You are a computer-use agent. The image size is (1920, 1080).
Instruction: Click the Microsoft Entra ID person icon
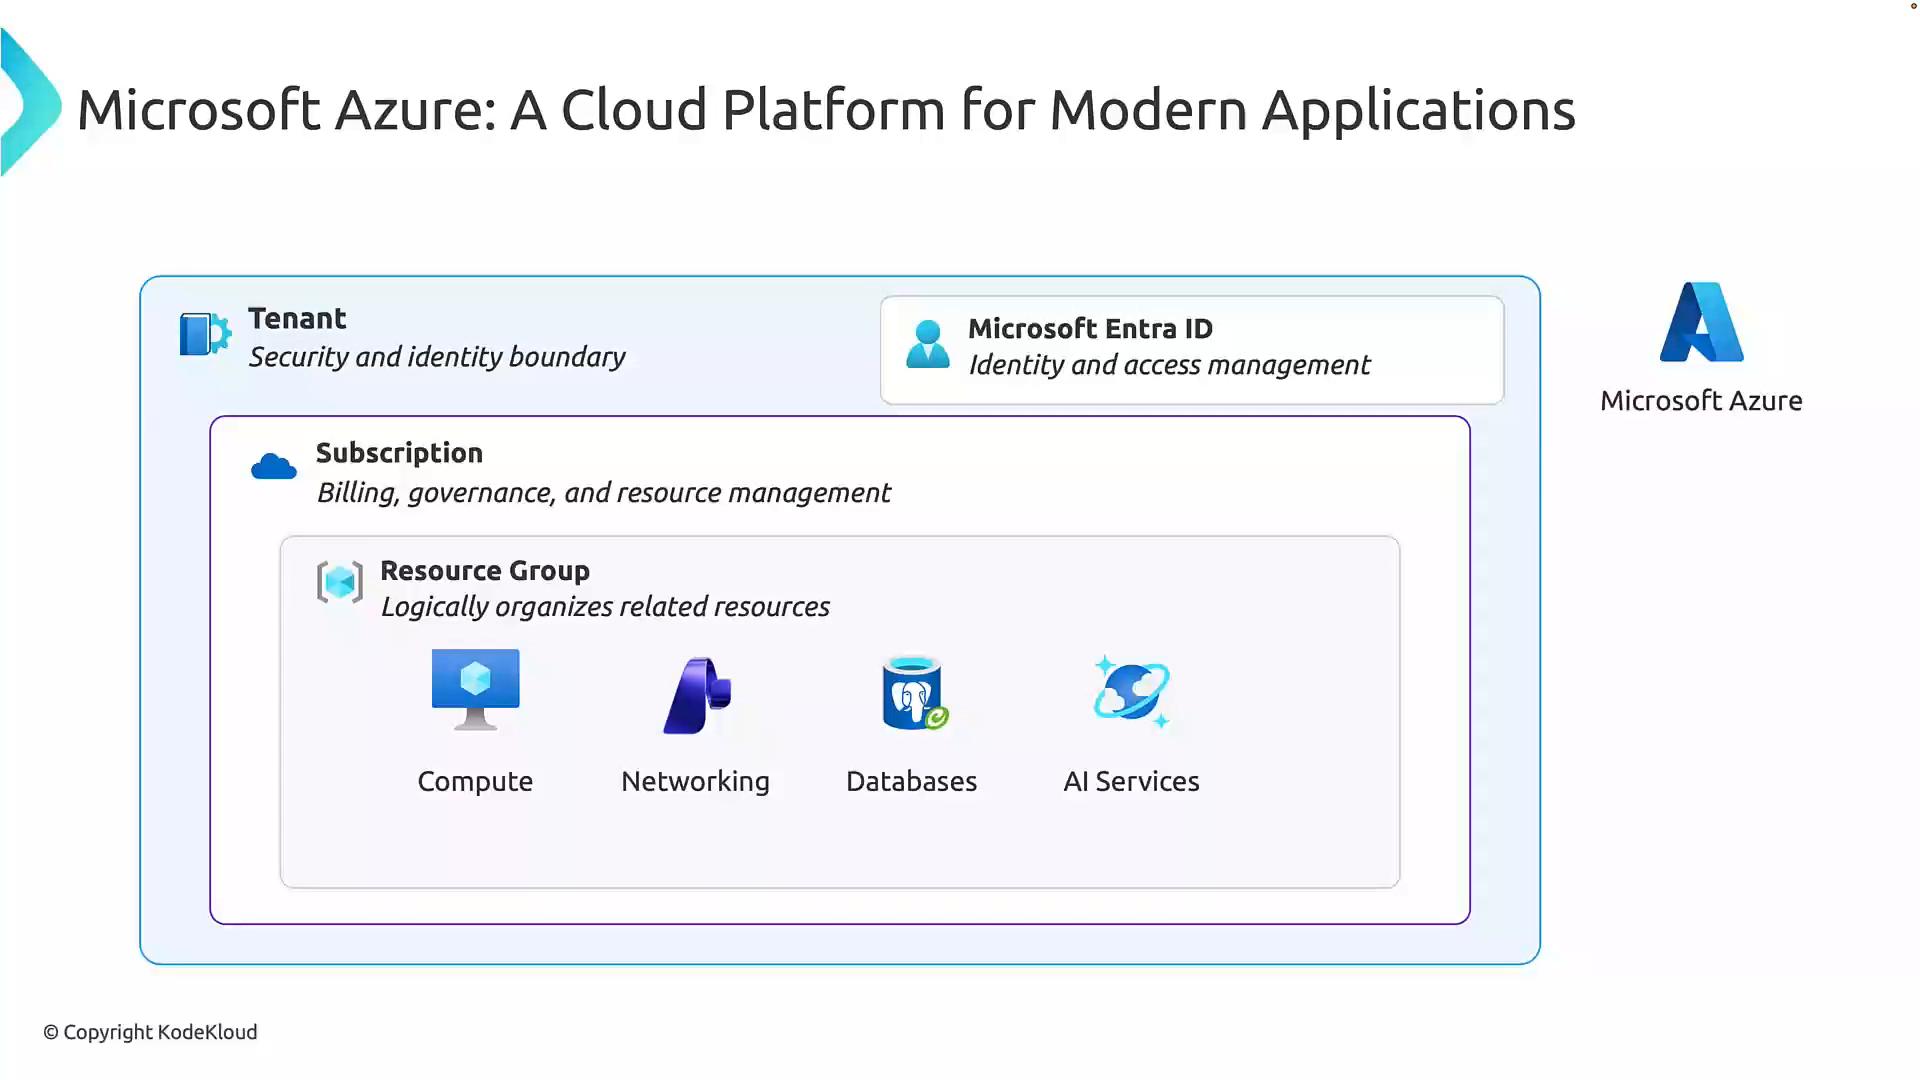[928, 344]
